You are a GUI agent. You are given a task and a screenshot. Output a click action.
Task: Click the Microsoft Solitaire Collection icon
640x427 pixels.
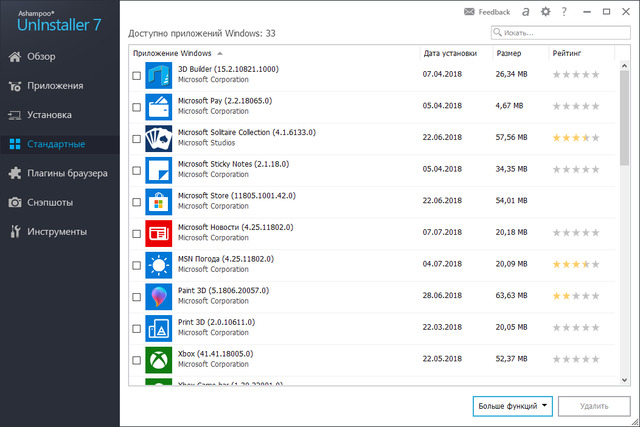point(159,139)
